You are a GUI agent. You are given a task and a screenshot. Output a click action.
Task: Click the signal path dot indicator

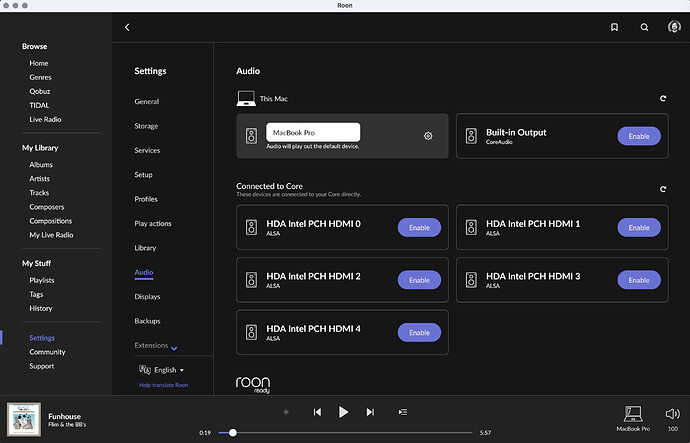[x=286, y=412]
